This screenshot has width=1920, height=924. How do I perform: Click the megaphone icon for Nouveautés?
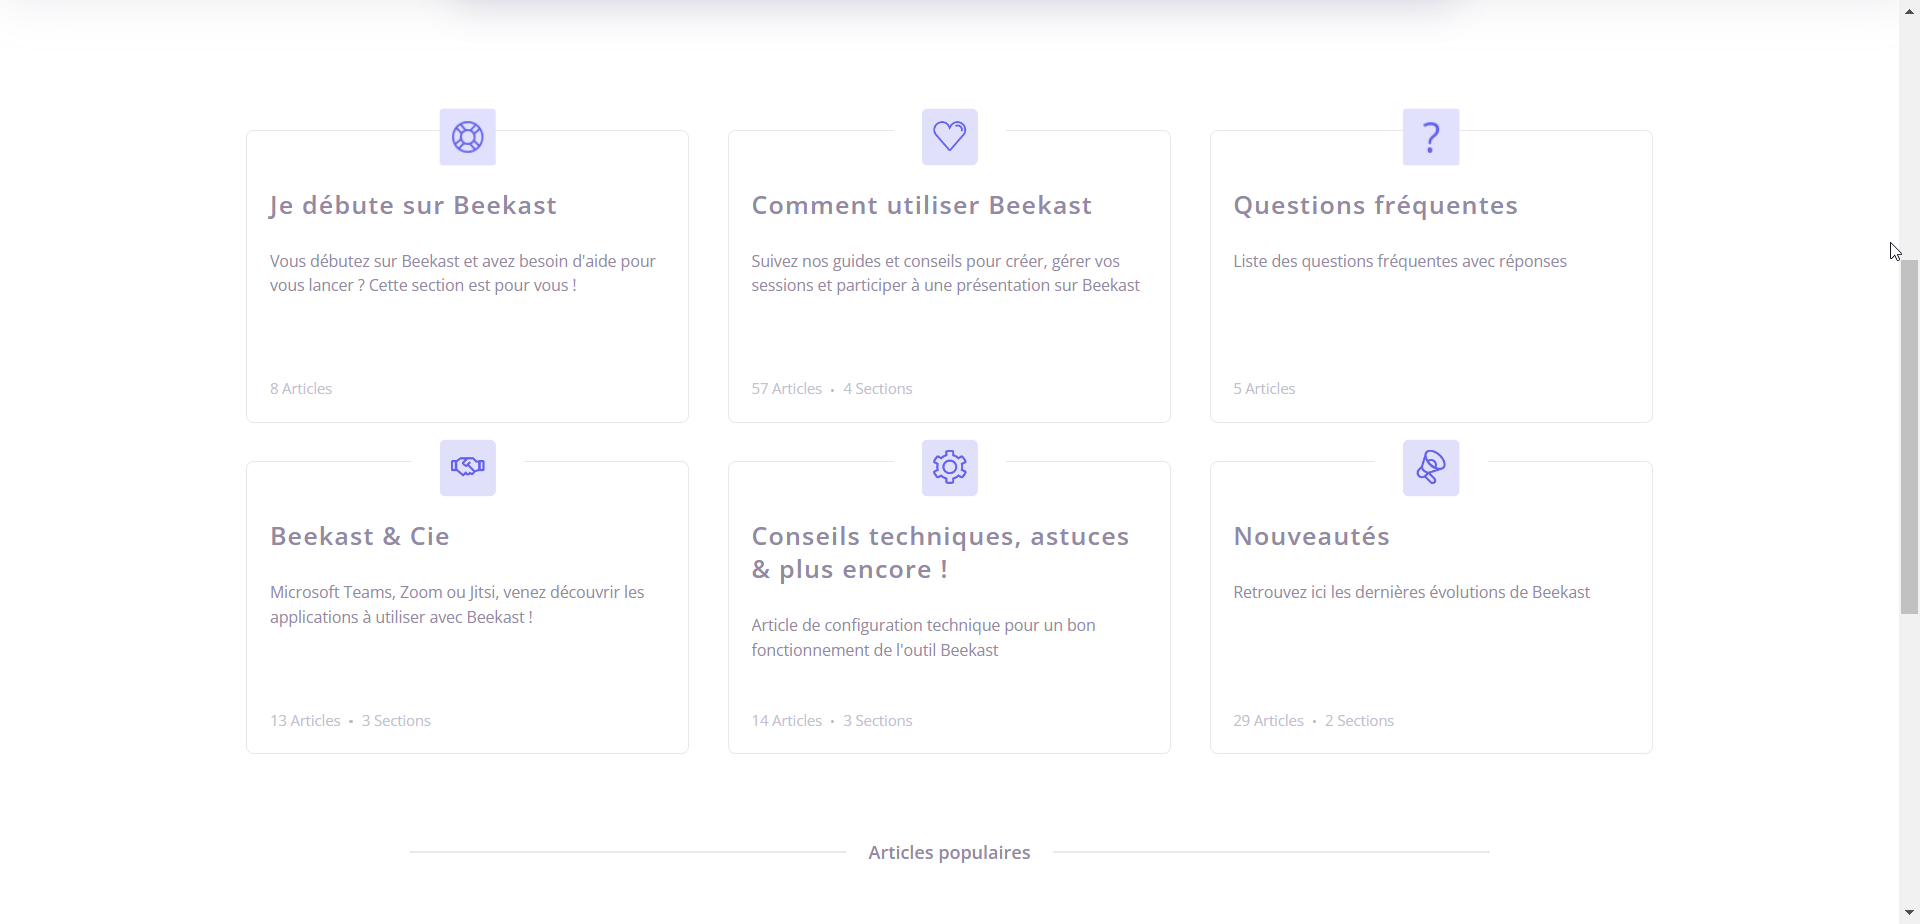[1431, 468]
